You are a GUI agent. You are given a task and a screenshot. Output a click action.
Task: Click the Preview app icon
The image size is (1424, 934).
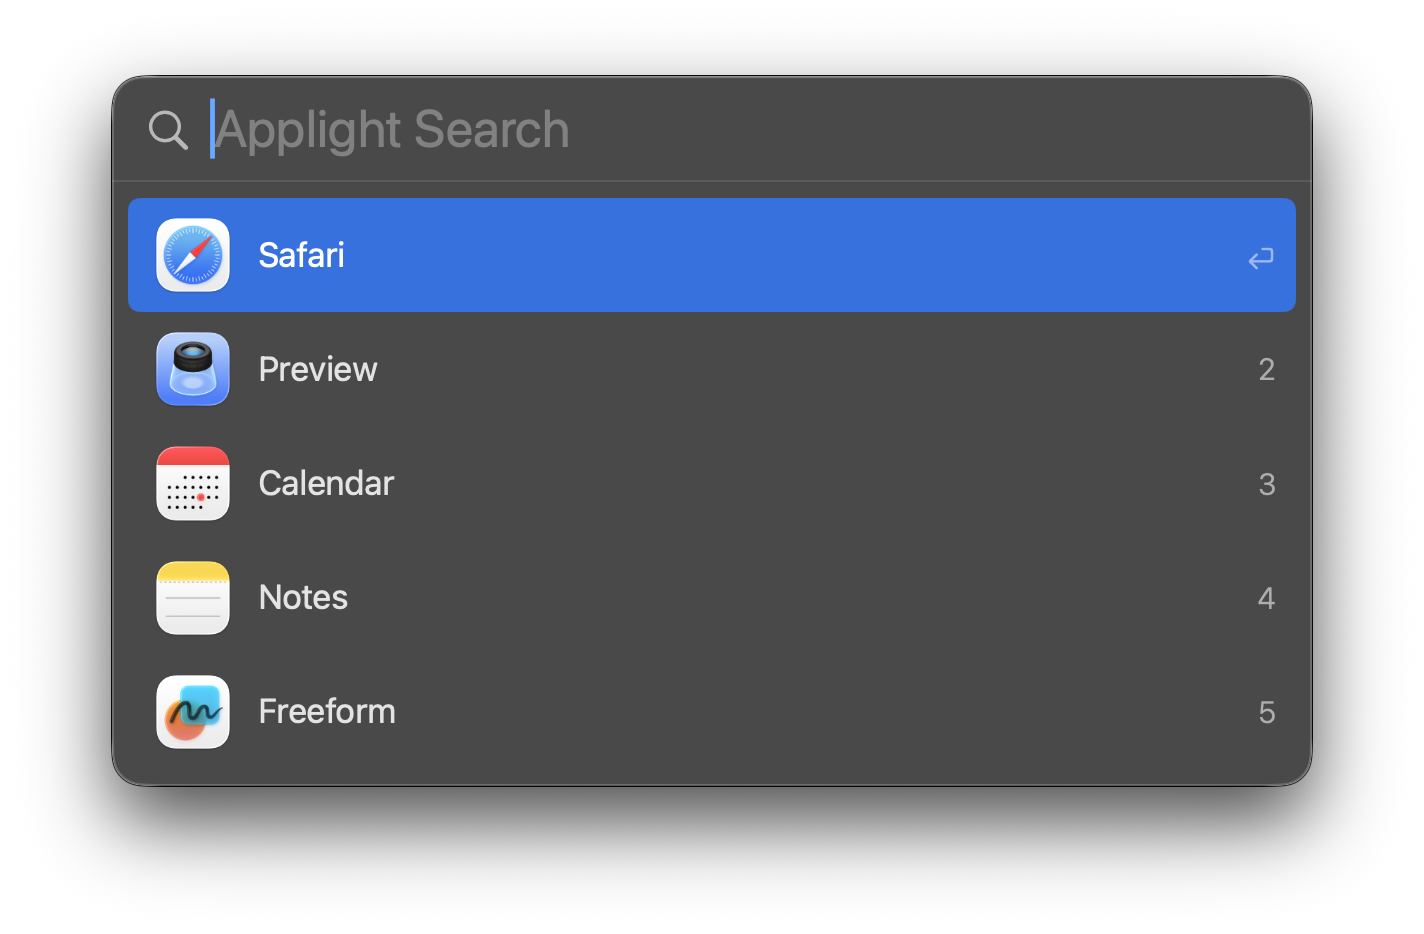(x=192, y=369)
